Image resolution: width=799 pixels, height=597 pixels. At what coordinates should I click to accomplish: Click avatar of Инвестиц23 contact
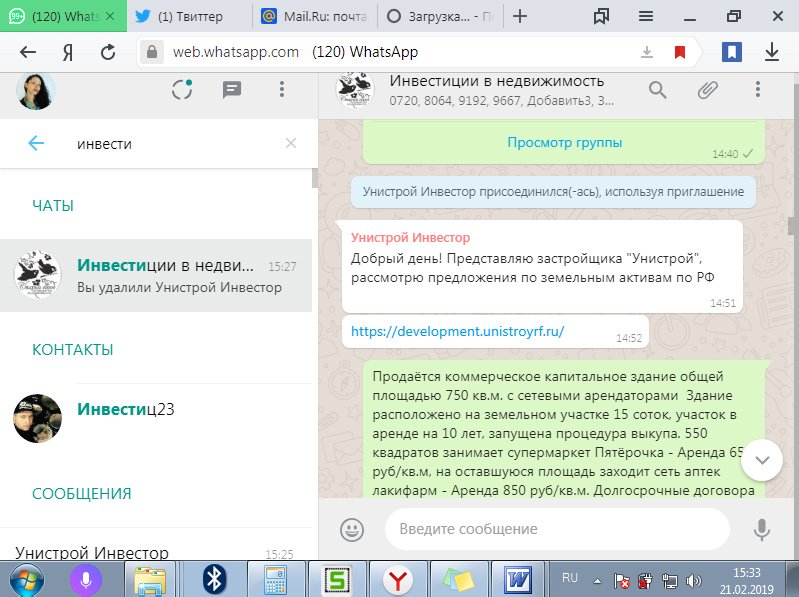[x=37, y=418]
